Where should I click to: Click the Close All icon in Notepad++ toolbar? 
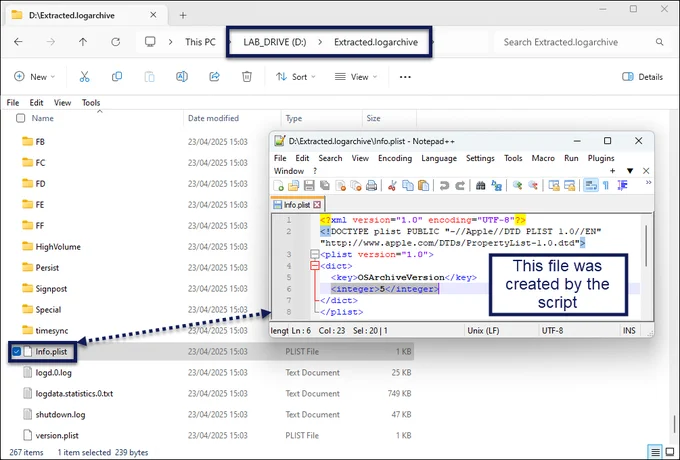click(x=356, y=186)
